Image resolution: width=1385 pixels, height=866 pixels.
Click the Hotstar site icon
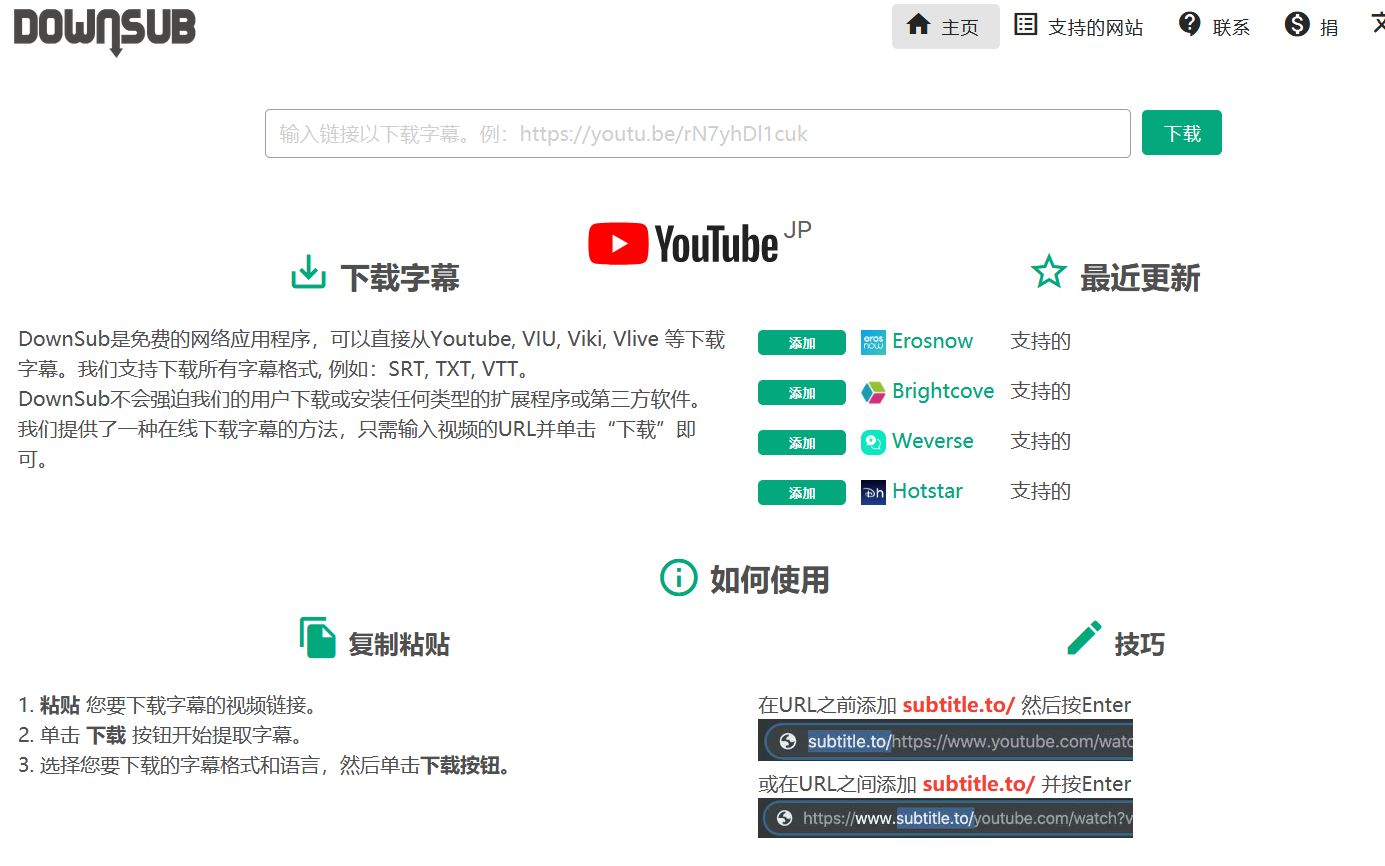pos(873,492)
